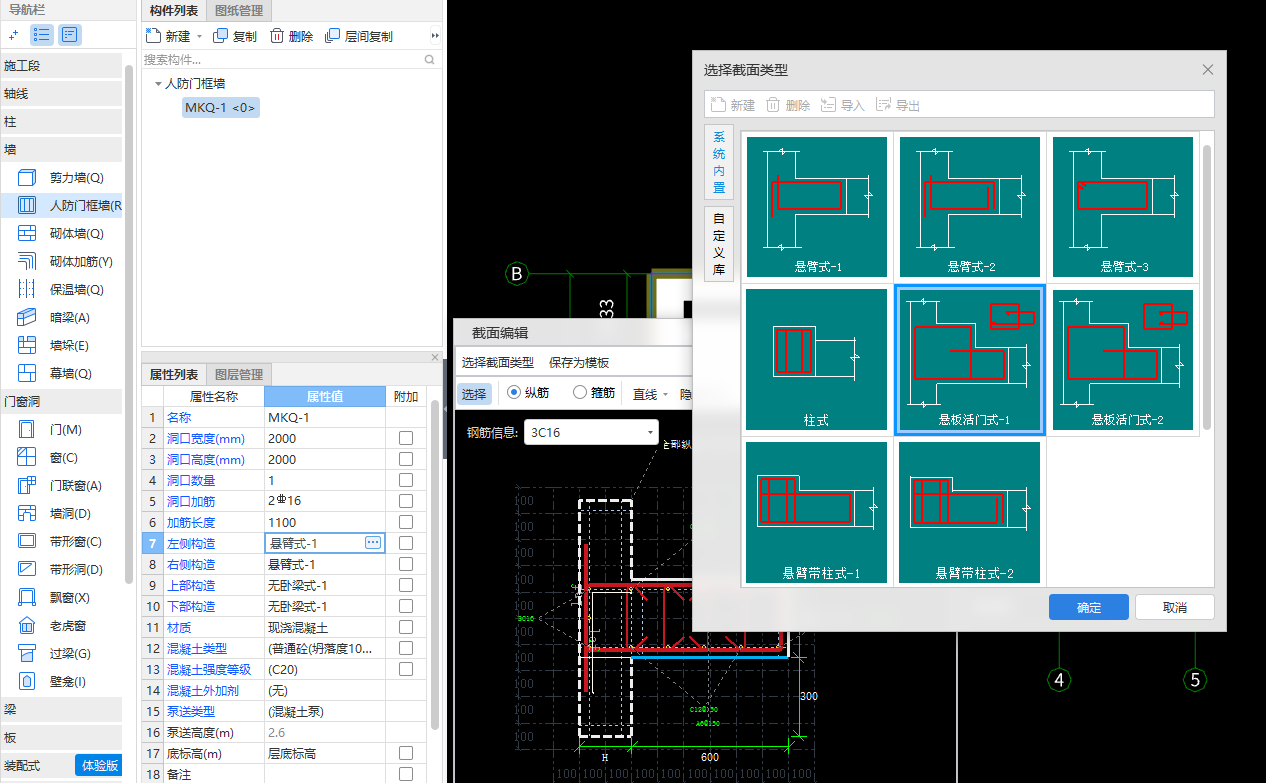
Task: Select 门联窗(A) component
Action: pyautogui.click(x=75, y=486)
